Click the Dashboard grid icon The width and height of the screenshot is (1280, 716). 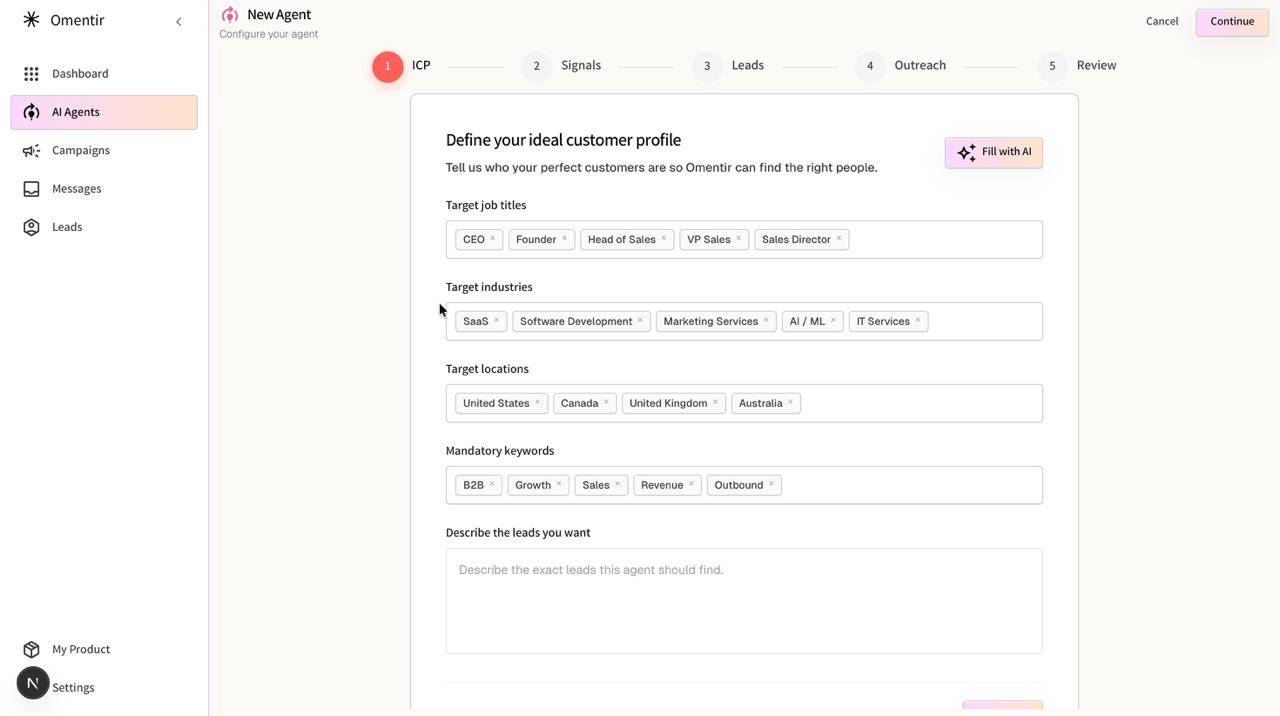[x=31, y=74]
